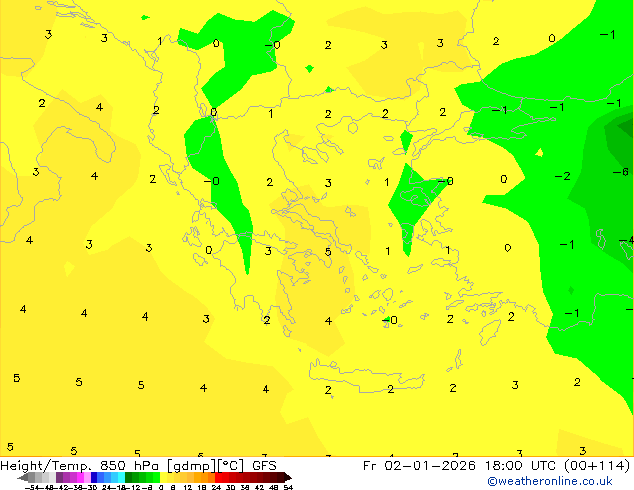
Task: Select the cyan swatch in the color legend
Action: click(x=121, y=477)
